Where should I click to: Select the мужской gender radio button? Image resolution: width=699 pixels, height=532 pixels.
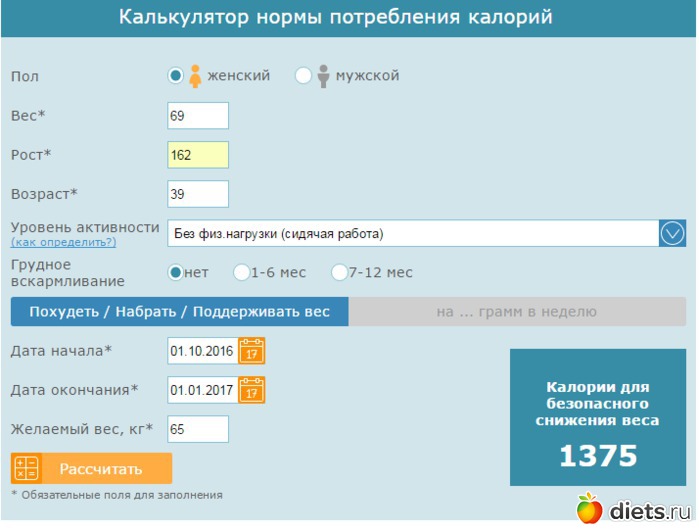coord(304,76)
